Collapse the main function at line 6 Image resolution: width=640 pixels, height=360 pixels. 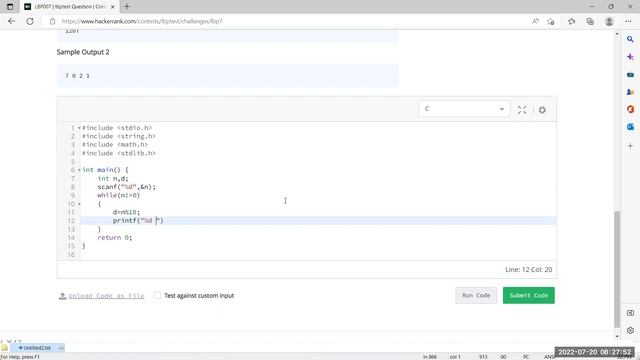coord(79,170)
